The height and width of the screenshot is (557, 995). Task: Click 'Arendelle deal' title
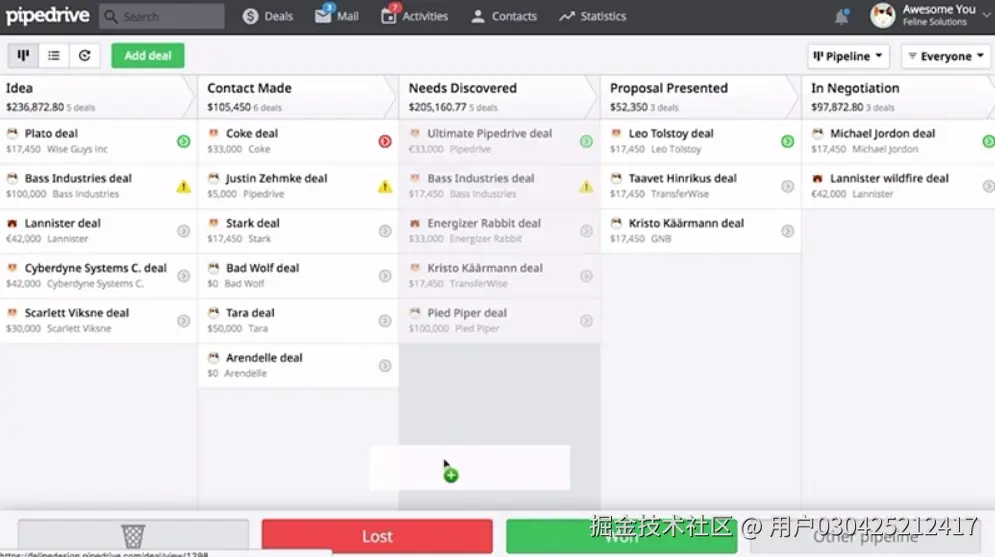pyautogui.click(x=264, y=358)
